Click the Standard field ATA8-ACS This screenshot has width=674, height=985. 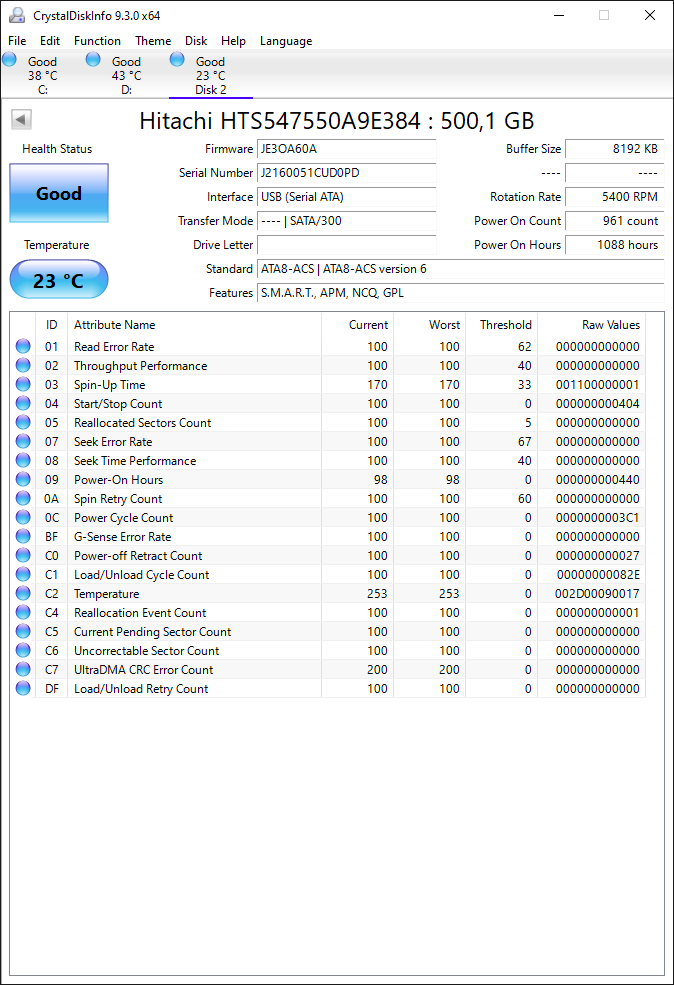coord(460,269)
